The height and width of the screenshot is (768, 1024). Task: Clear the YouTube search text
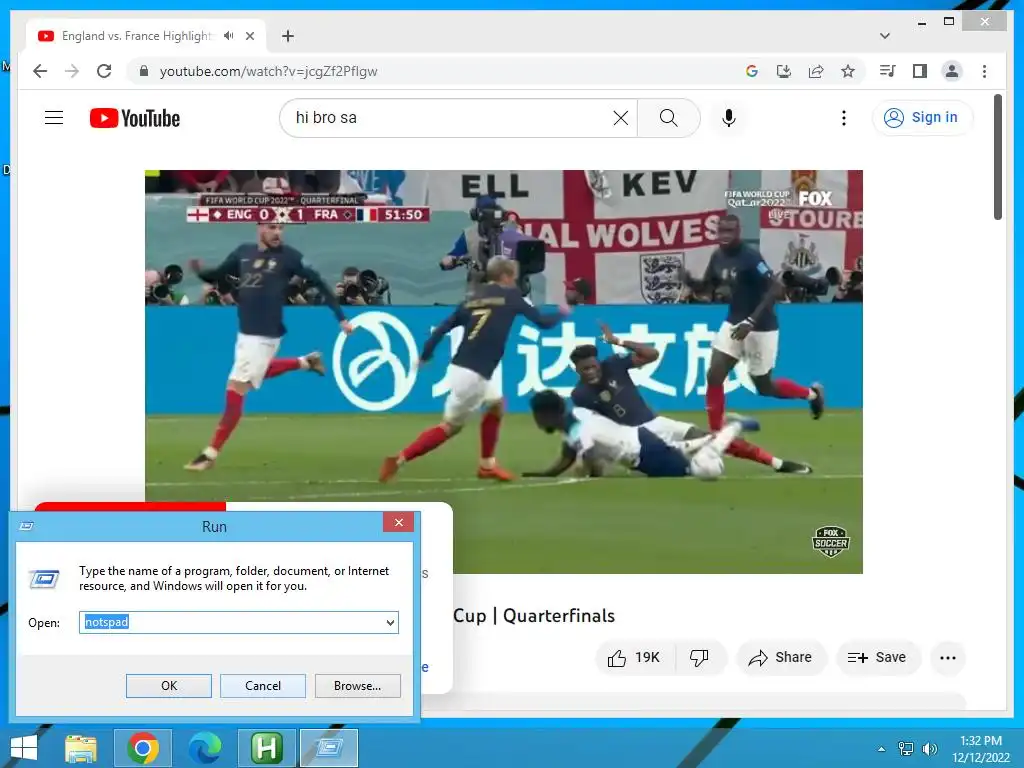[x=621, y=118]
